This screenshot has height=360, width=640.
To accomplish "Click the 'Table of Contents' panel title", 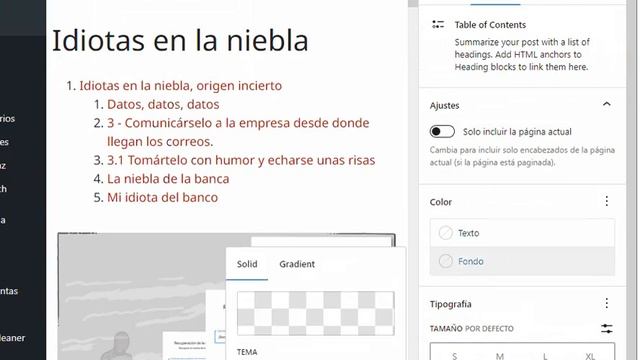I will click(490, 25).
